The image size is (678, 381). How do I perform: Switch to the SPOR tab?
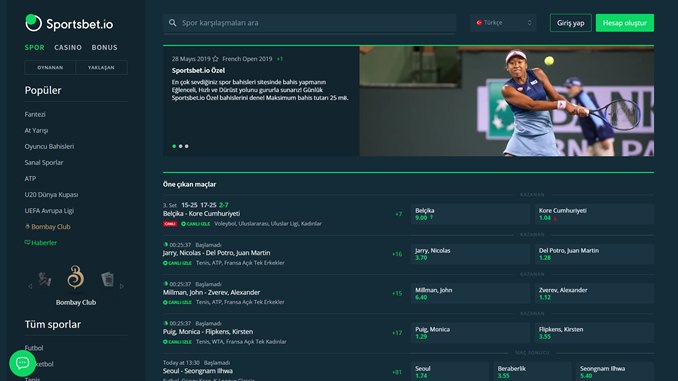(35, 48)
